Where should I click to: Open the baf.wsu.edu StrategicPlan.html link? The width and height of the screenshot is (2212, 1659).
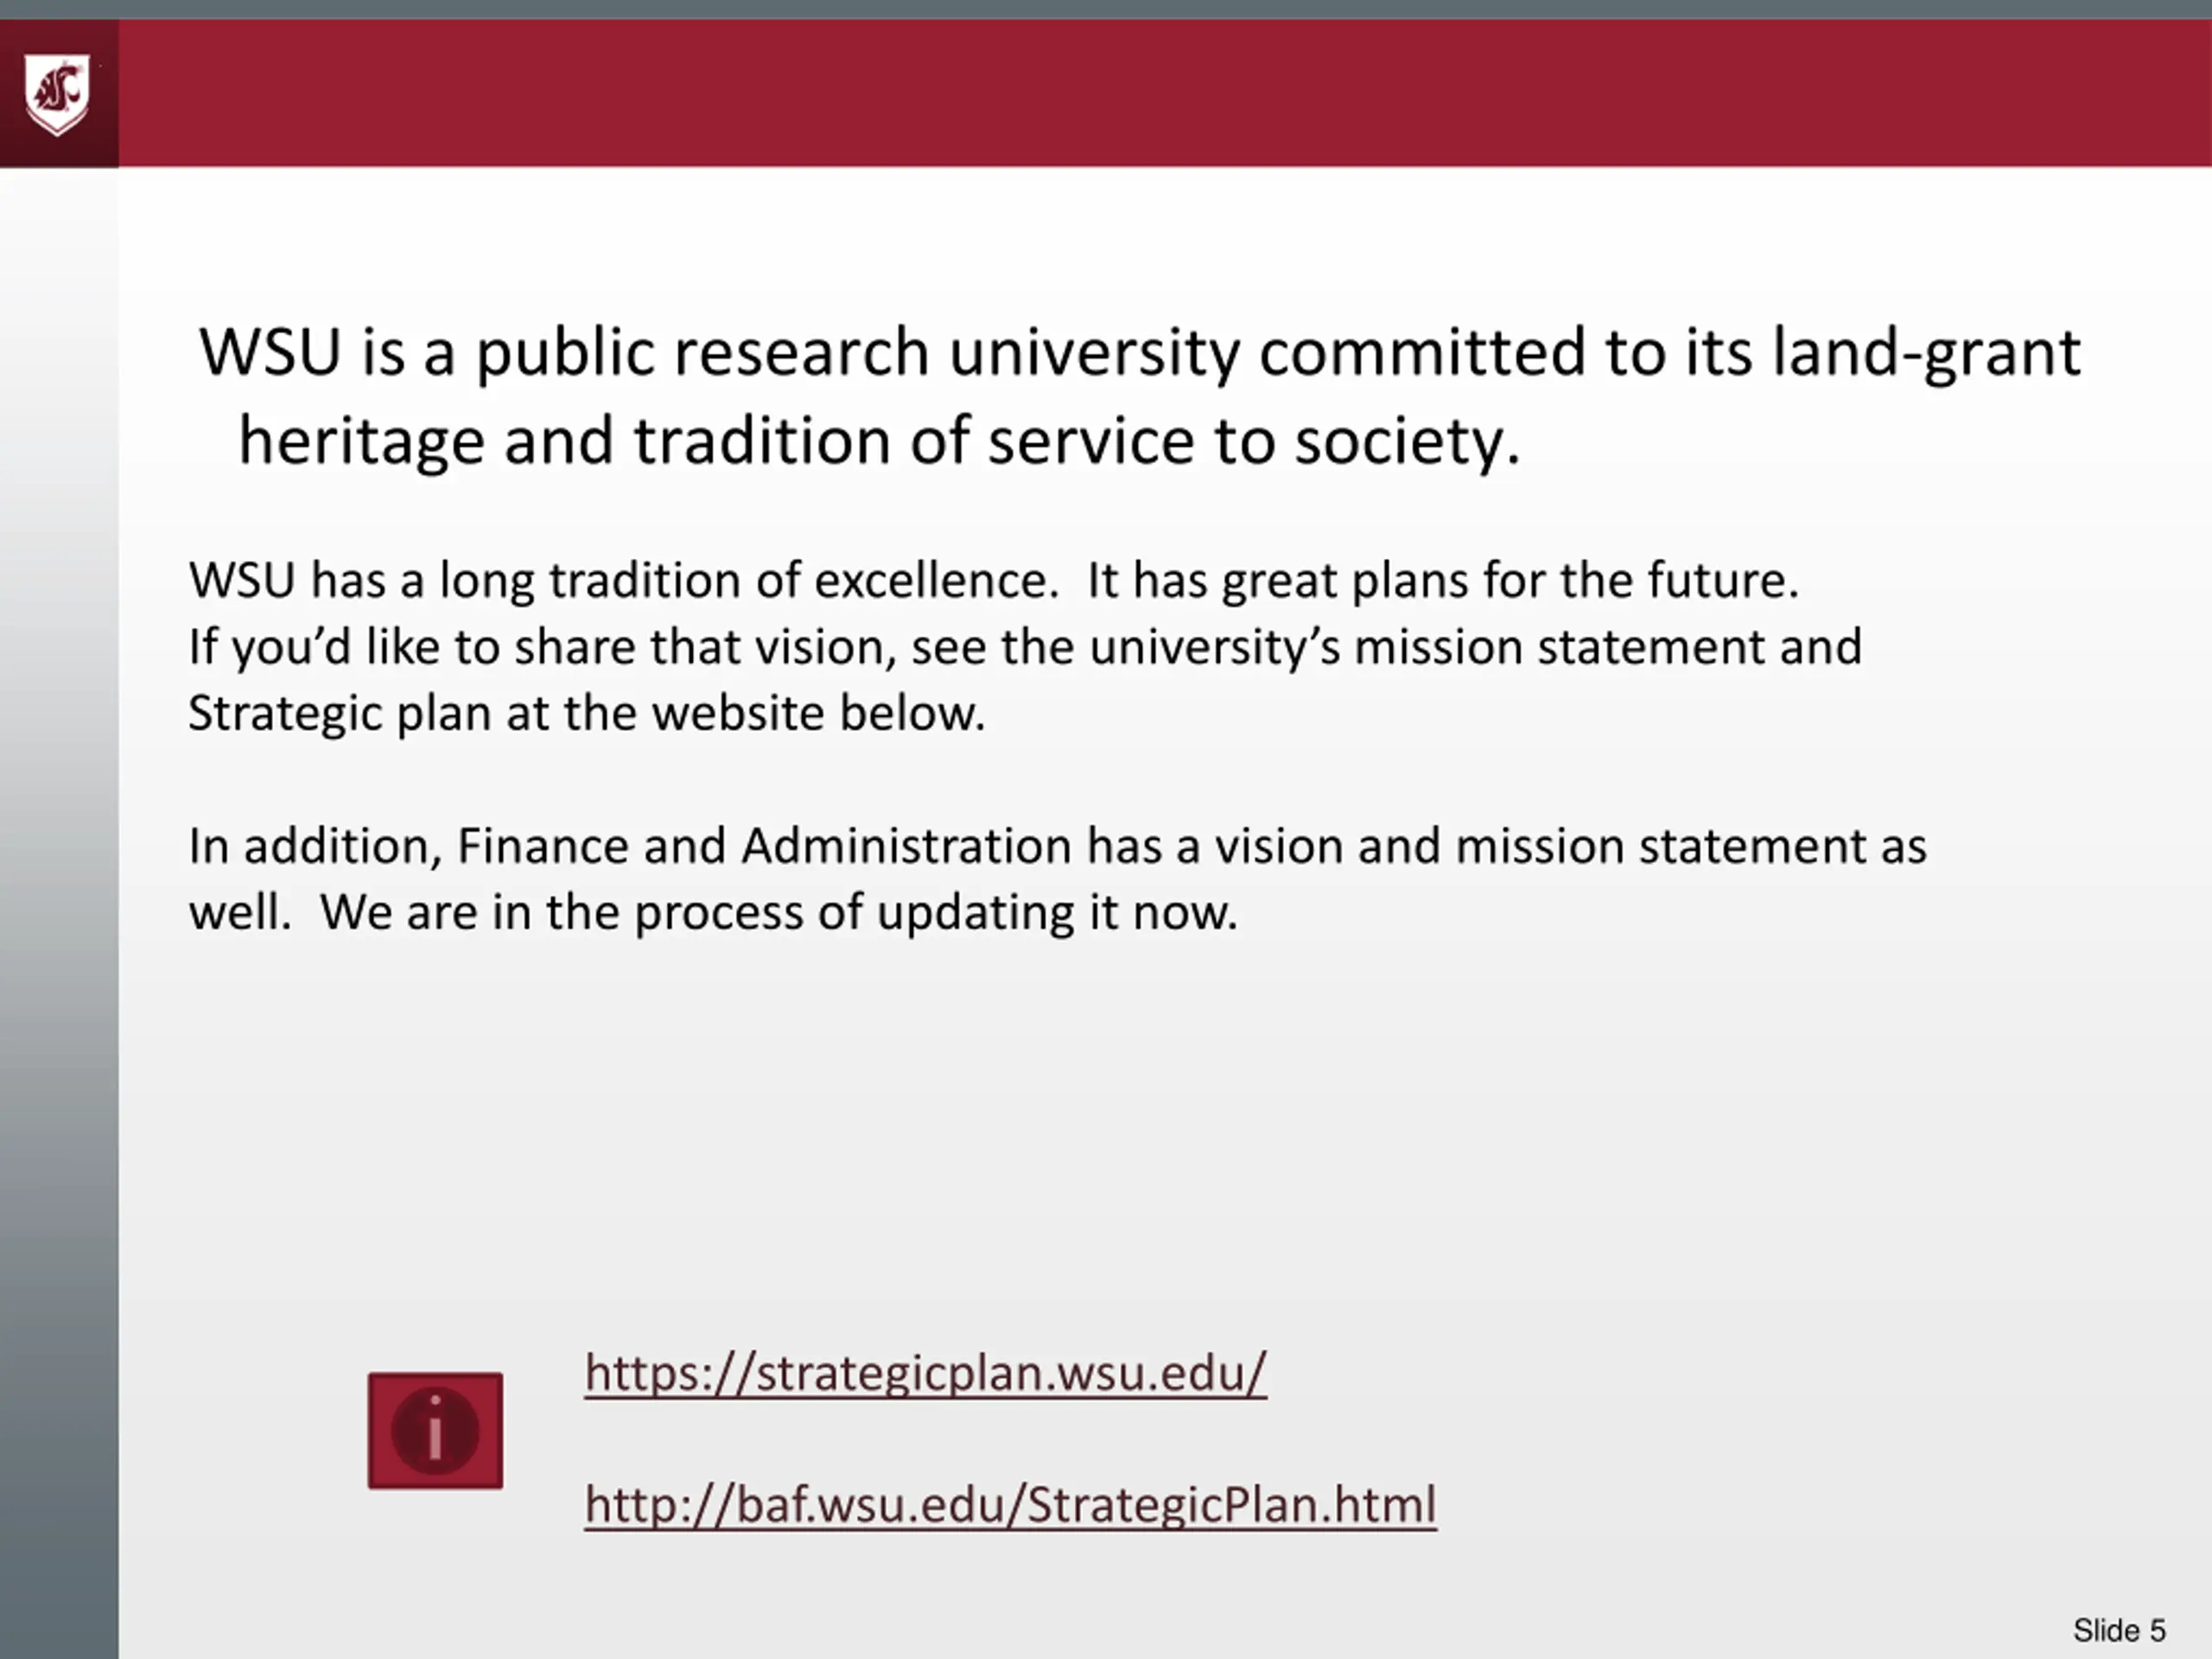pos(1010,1504)
